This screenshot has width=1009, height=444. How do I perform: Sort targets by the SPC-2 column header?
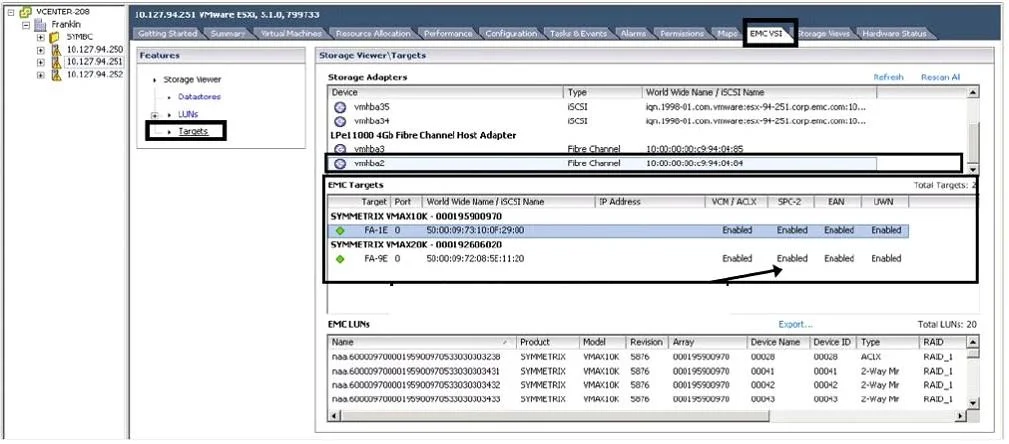tap(791, 201)
